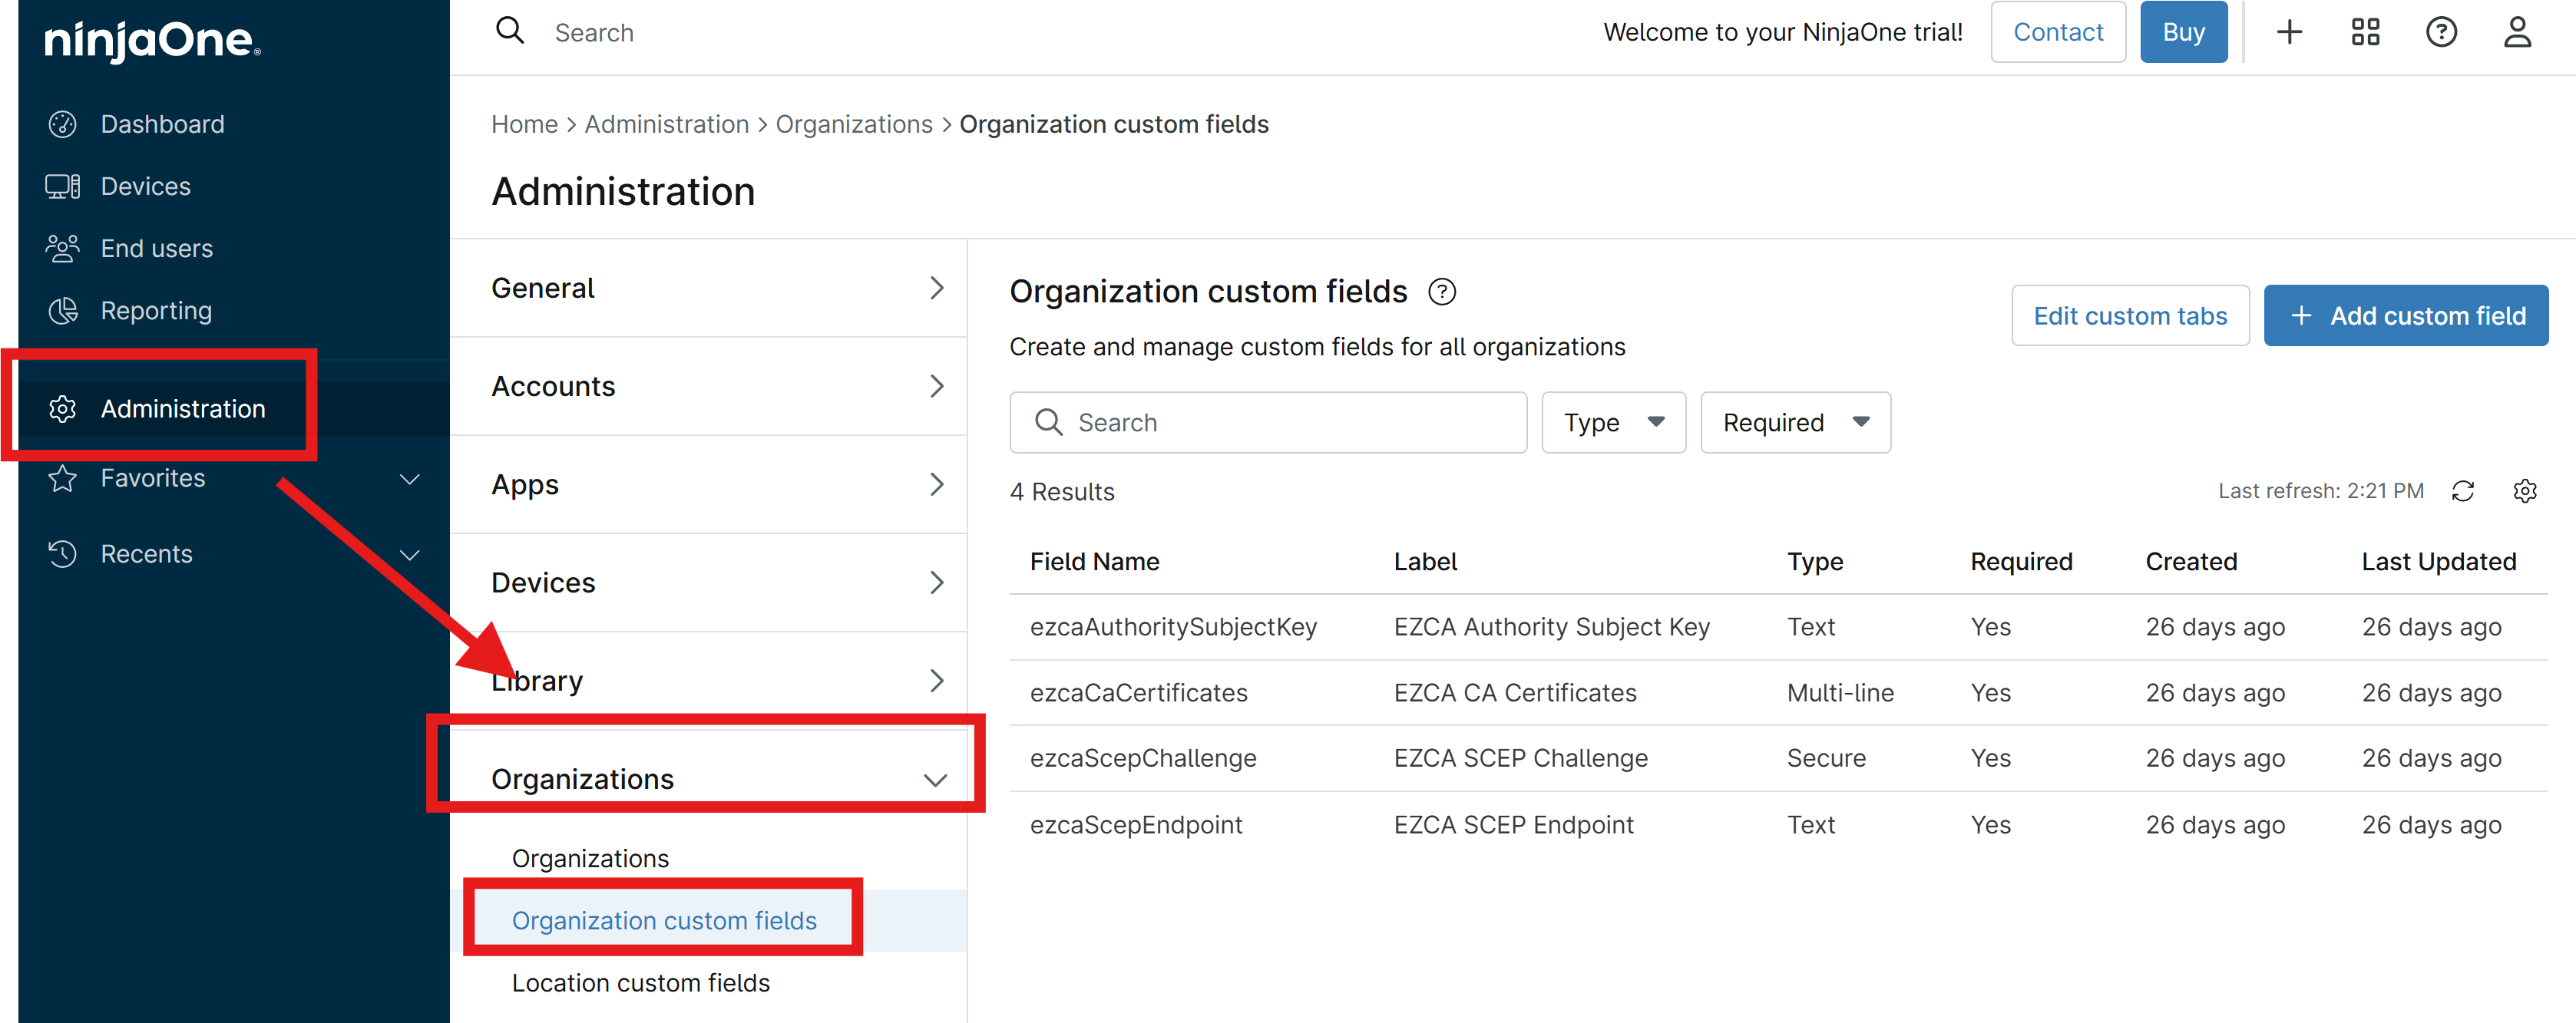Open the Type filter dropdown
This screenshot has width=2576, height=1023.
(x=1613, y=422)
